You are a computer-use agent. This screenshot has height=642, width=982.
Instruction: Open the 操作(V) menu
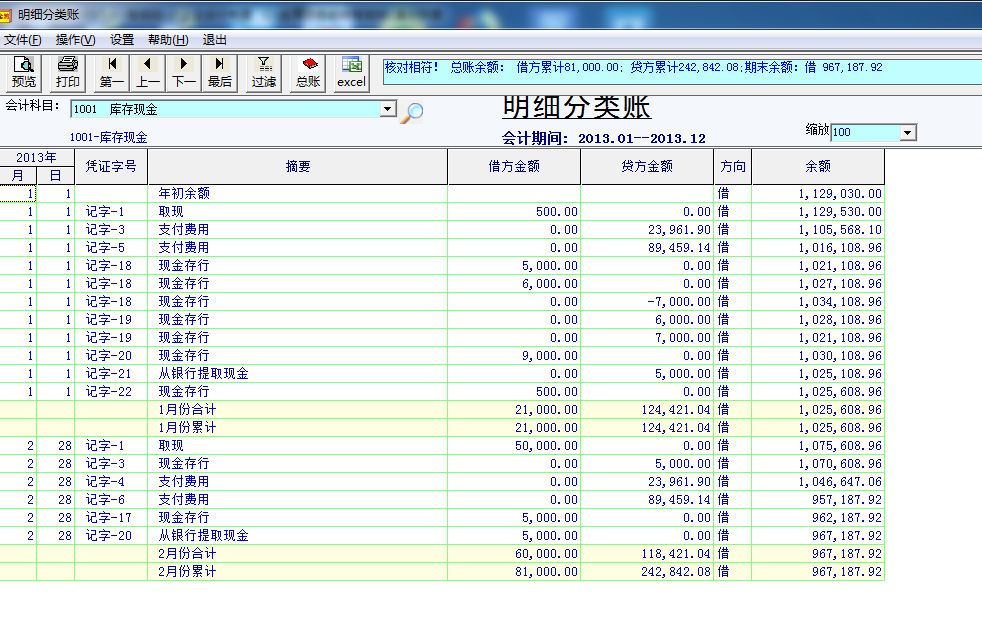[75, 40]
